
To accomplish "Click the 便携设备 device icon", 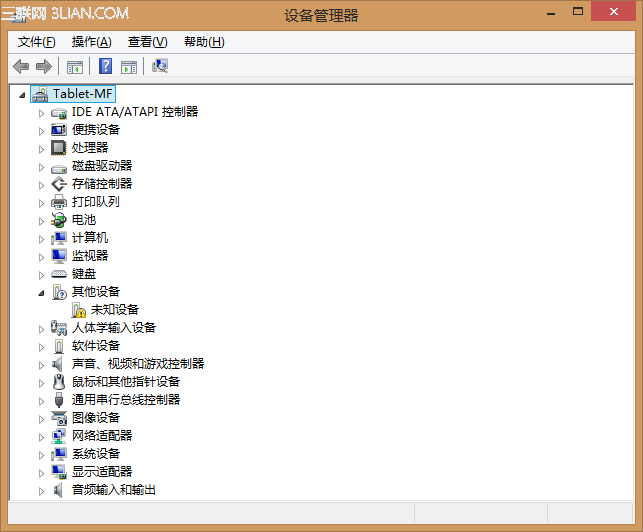I will (59, 130).
